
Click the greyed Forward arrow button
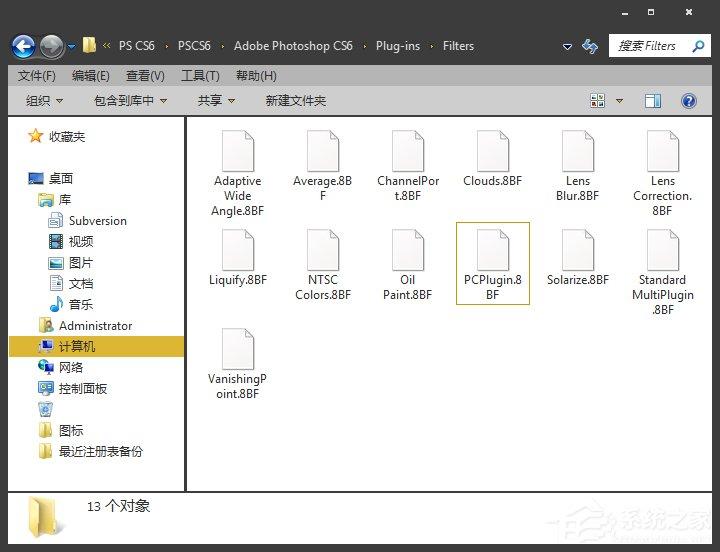point(51,46)
